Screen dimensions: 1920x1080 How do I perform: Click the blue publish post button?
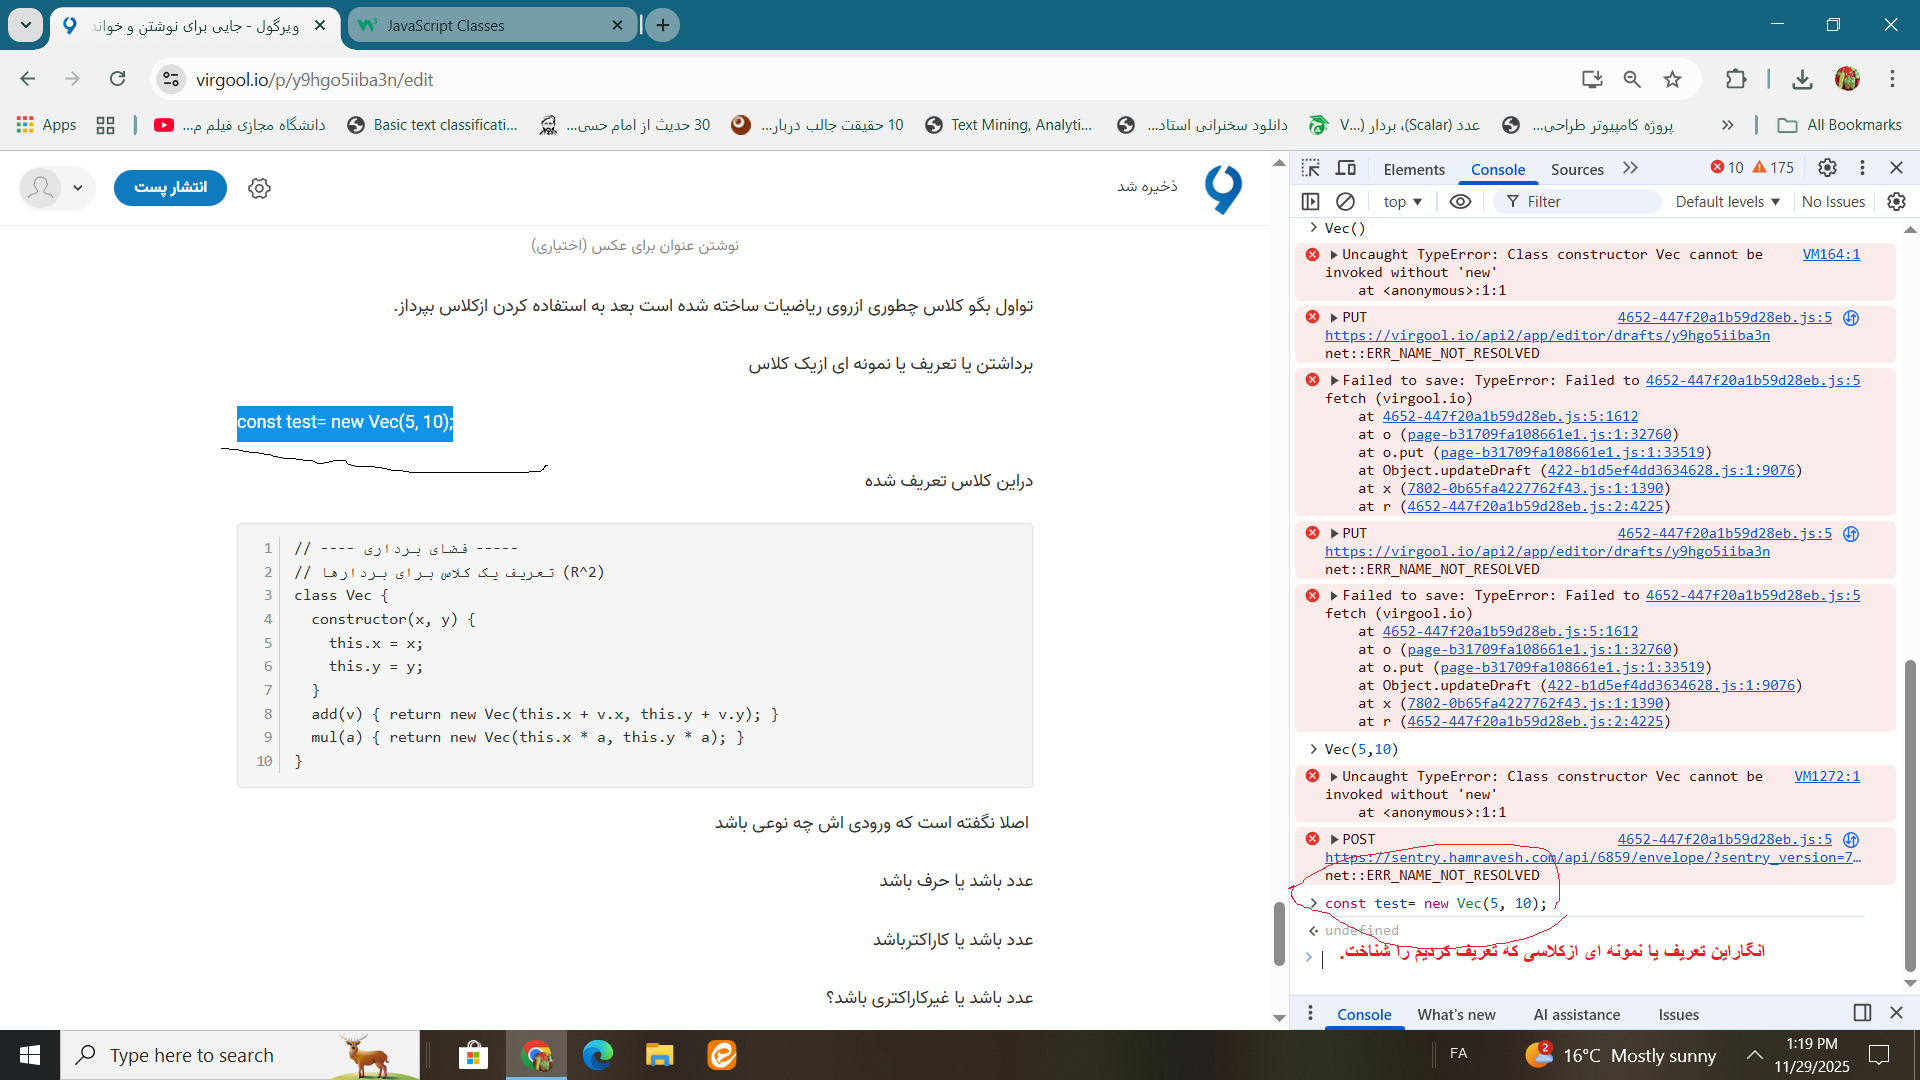(x=170, y=188)
